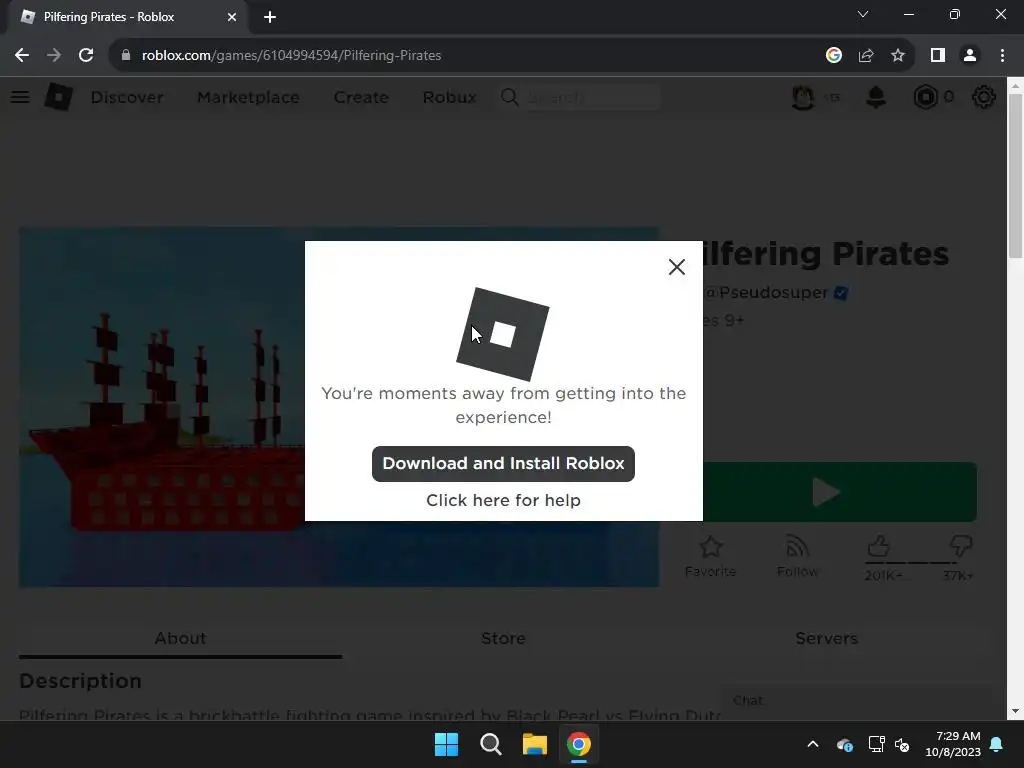This screenshot has height=768, width=1024.
Task: Close the download dialog with the X icon
Action: point(677,266)
